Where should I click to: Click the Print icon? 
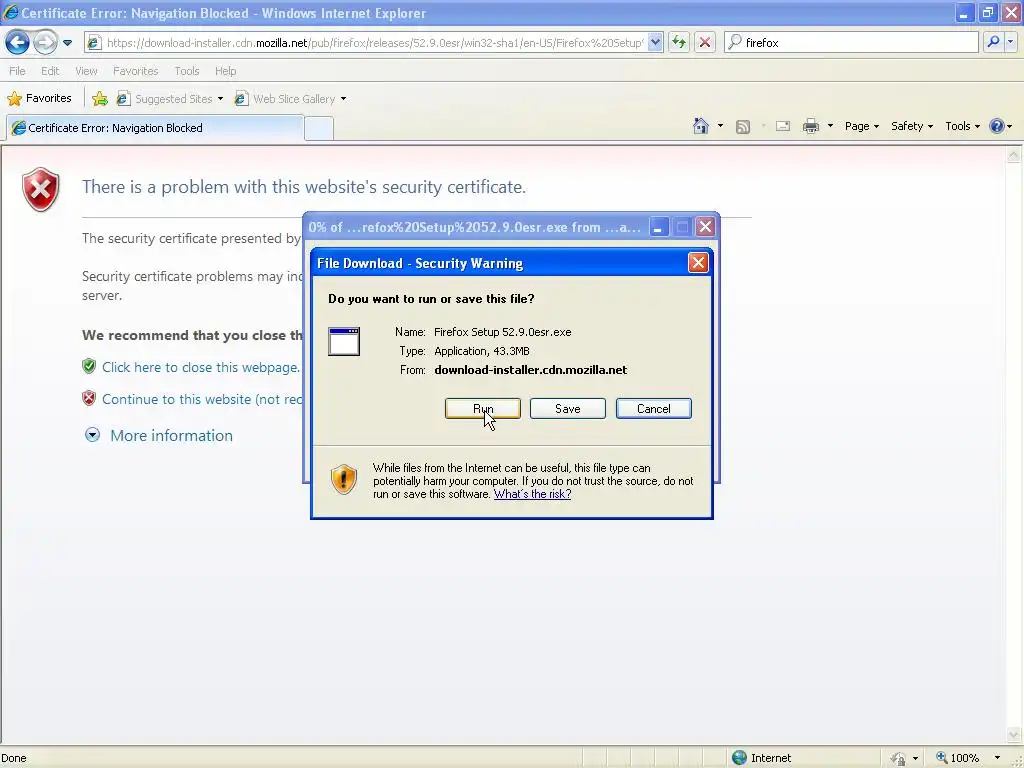pyautogui.click(x=810, y=126)
